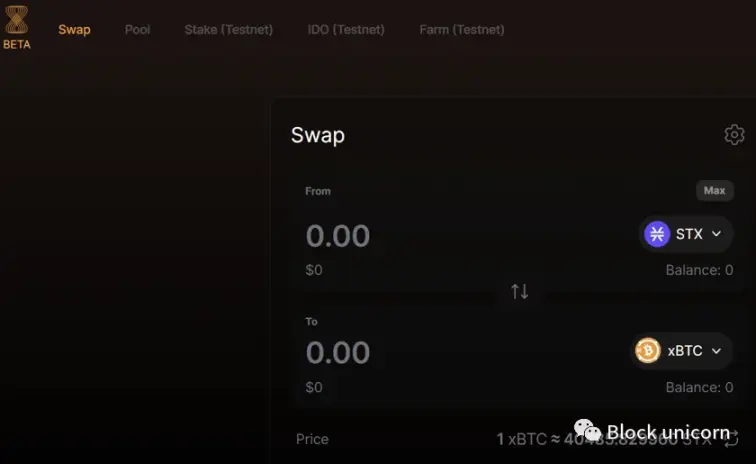
Task: Open the Stake (Testnet) tab
Action: (x=229, y=29)
